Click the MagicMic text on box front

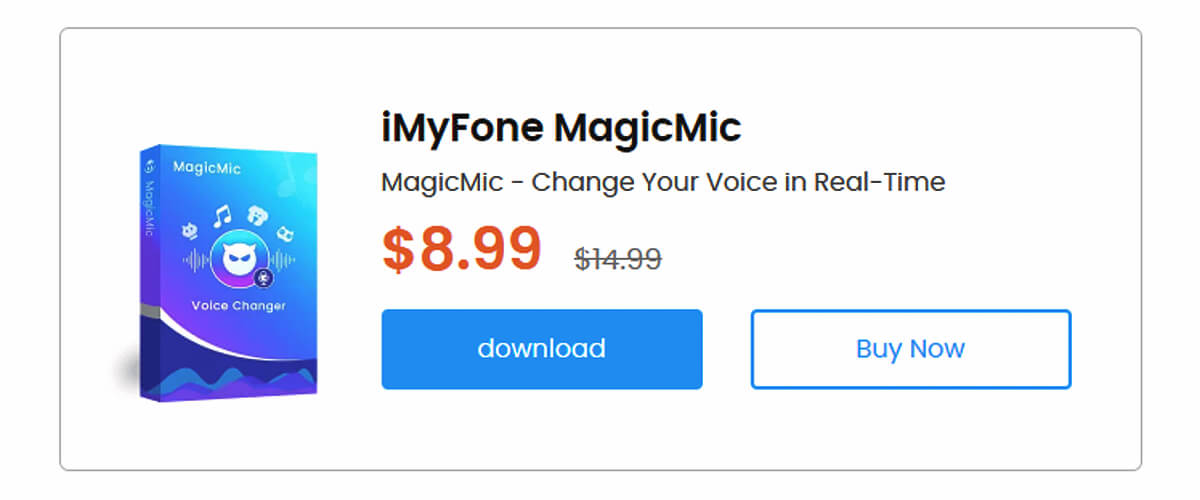207,168
